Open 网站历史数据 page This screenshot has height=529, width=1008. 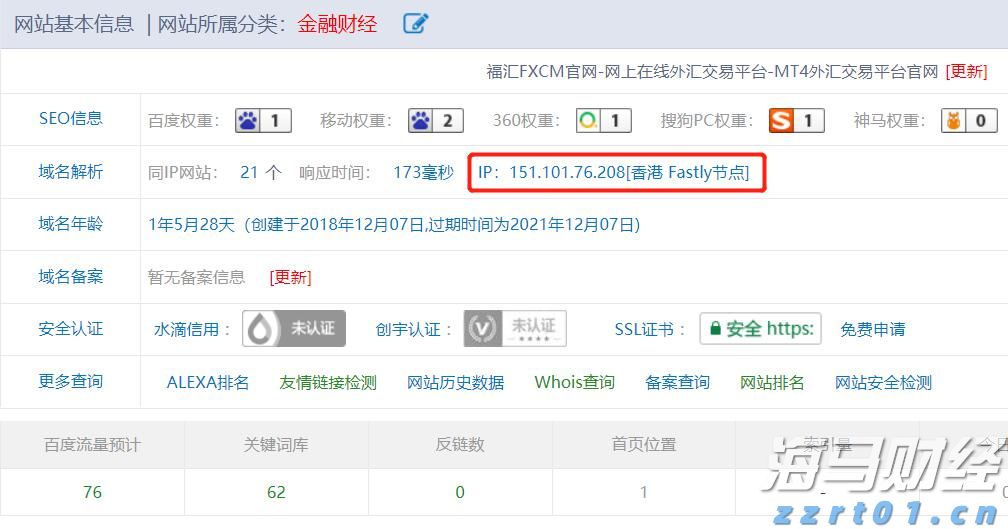[455, 382]
